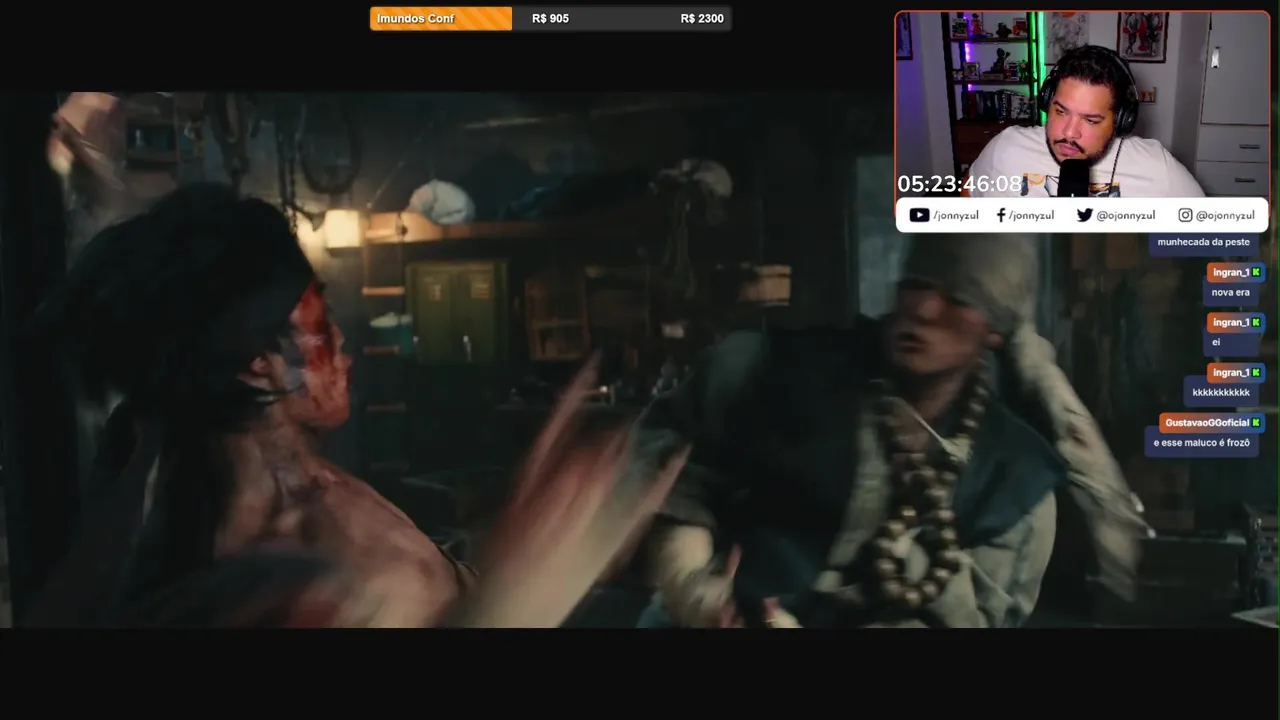Select ingran_1 name above "kkkkkkkkkkk"
1280x720 pixels.
pos(1230,373)
